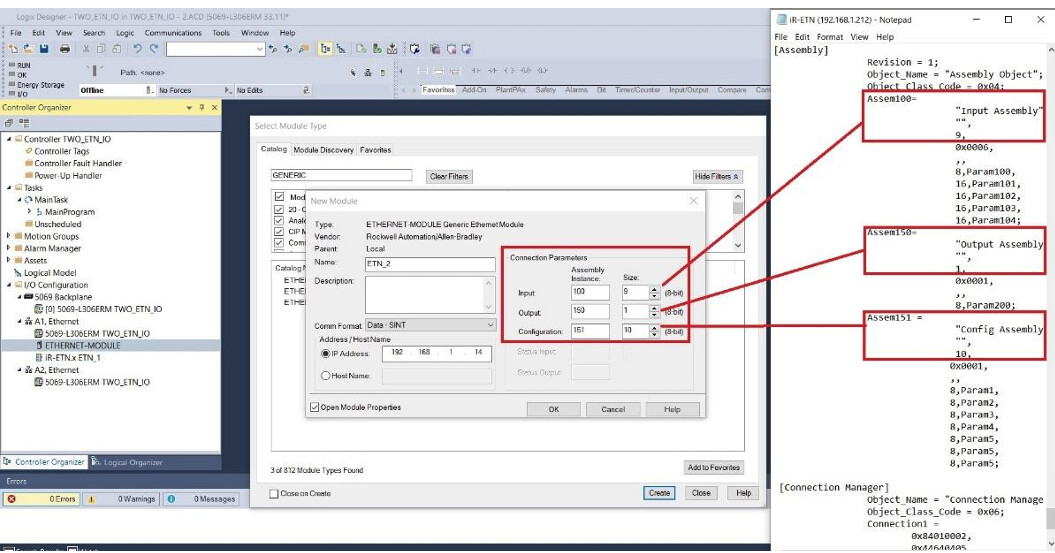This screenshot has height=553, width=1055.
Task: Switch to the Logical Organizer tab
Action: point(128,462)
